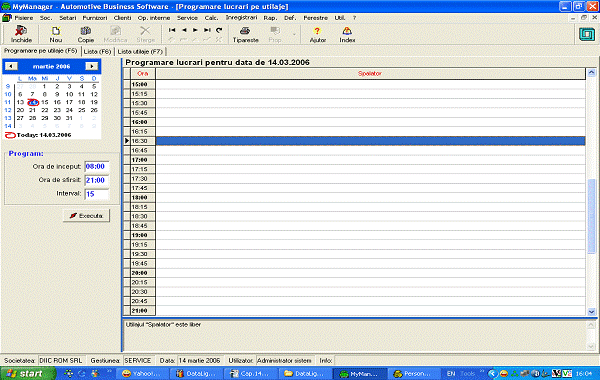Click the martie 2006 calendar title

point(51,66)
